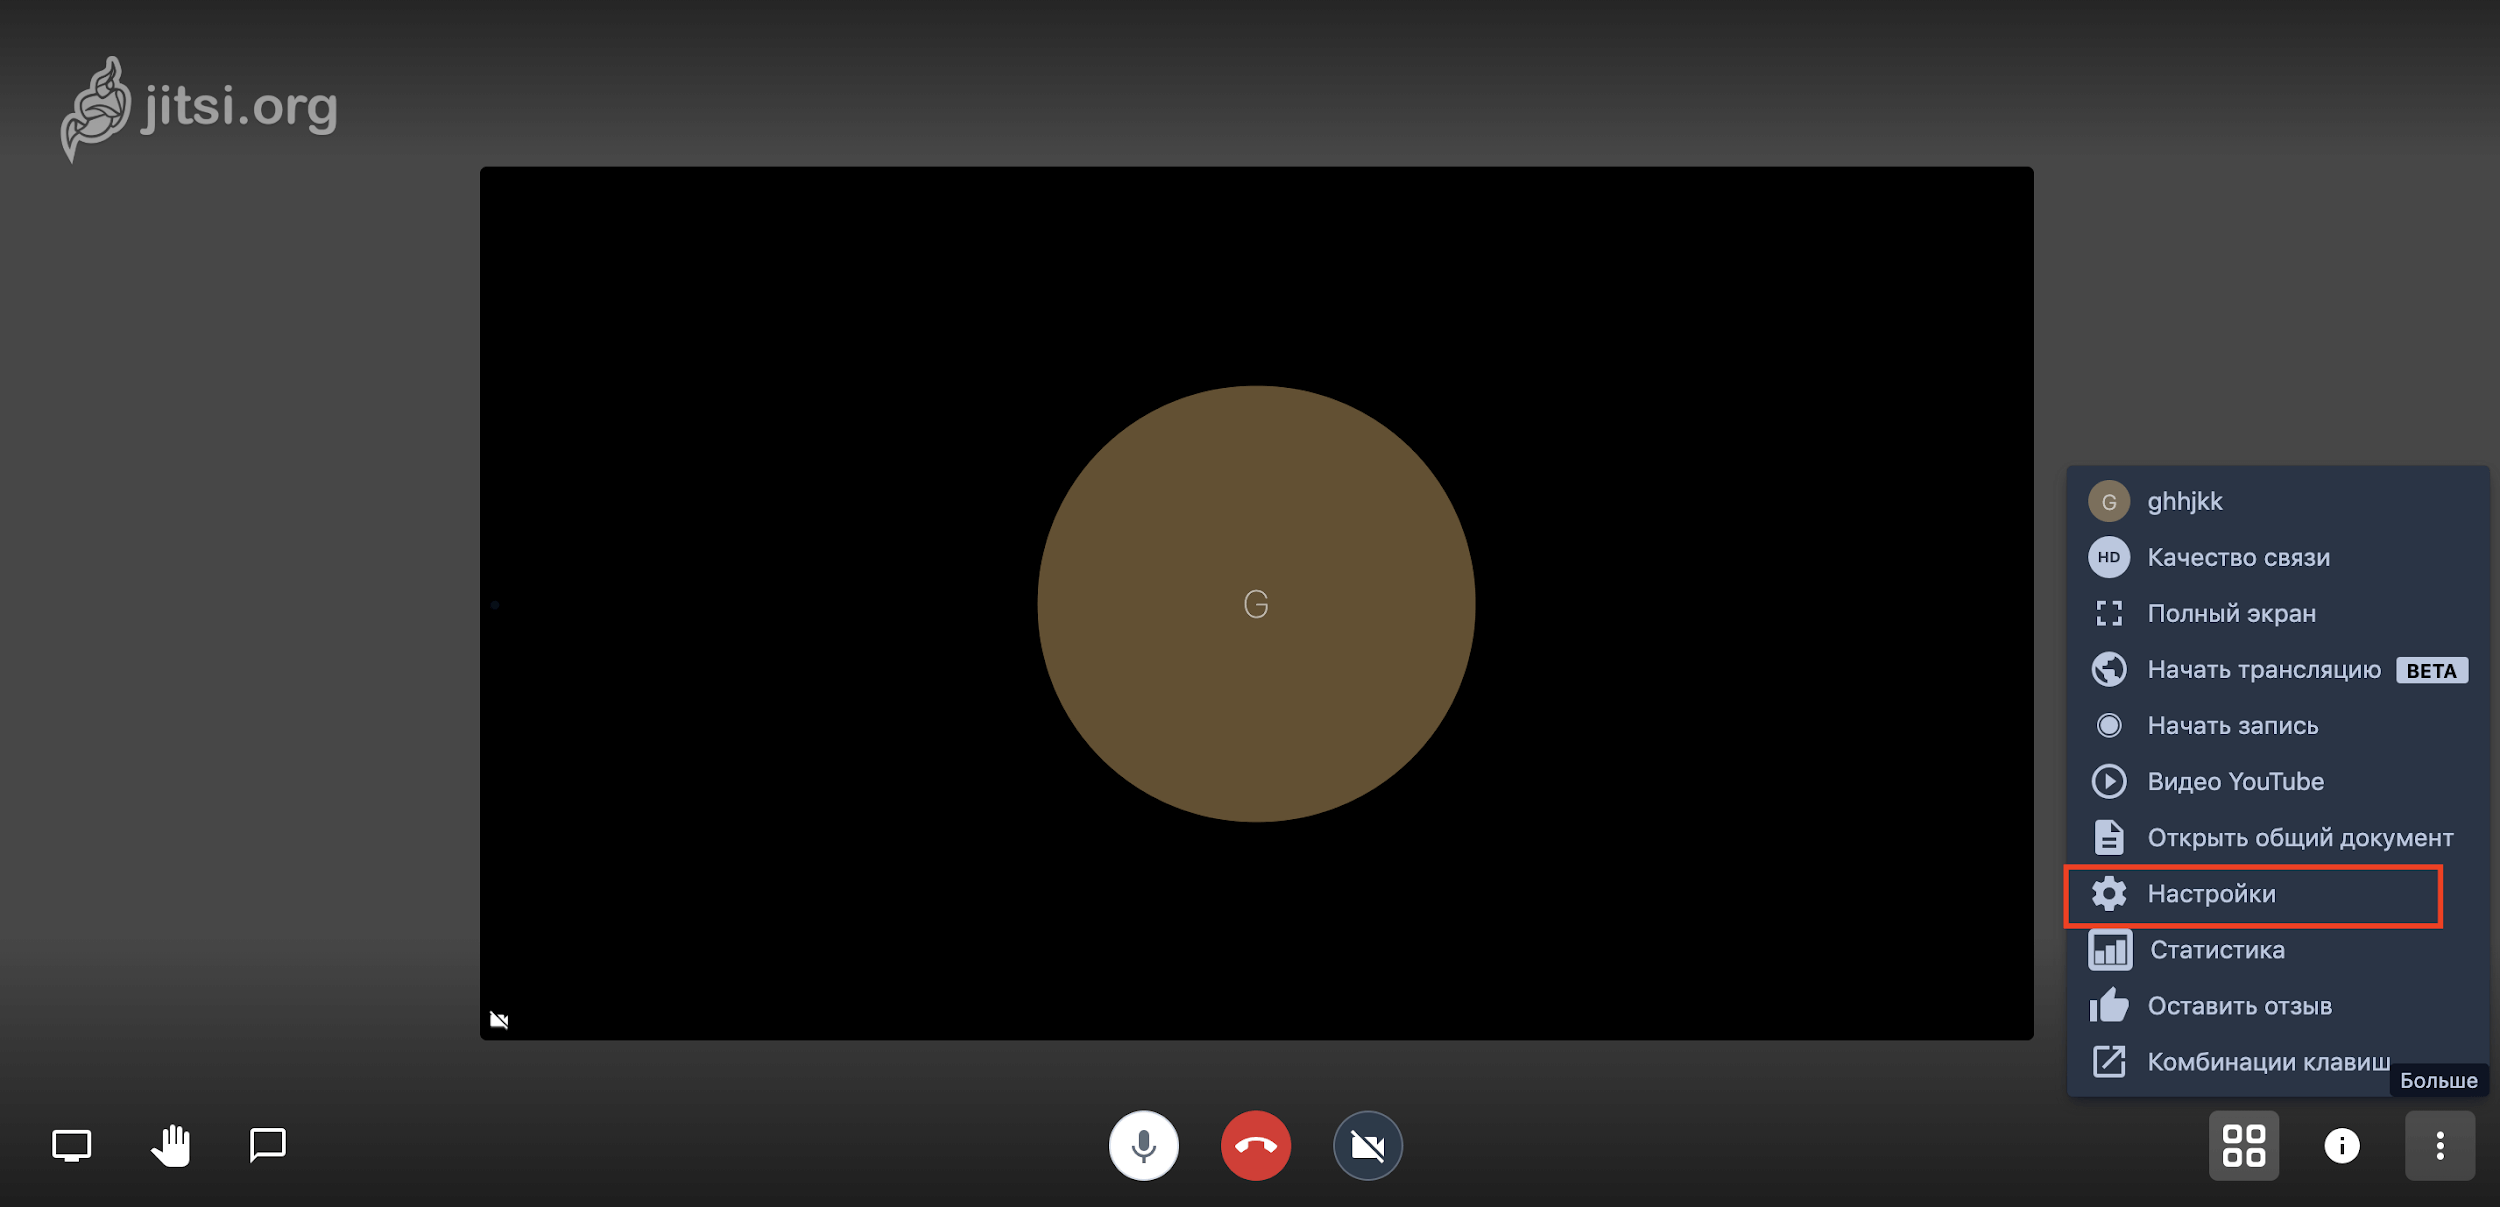This screenshot has width=2500, height=1207.
Task: Click the brown G avatar circle
Action: pyautogui.click(x=1255, y=603)
